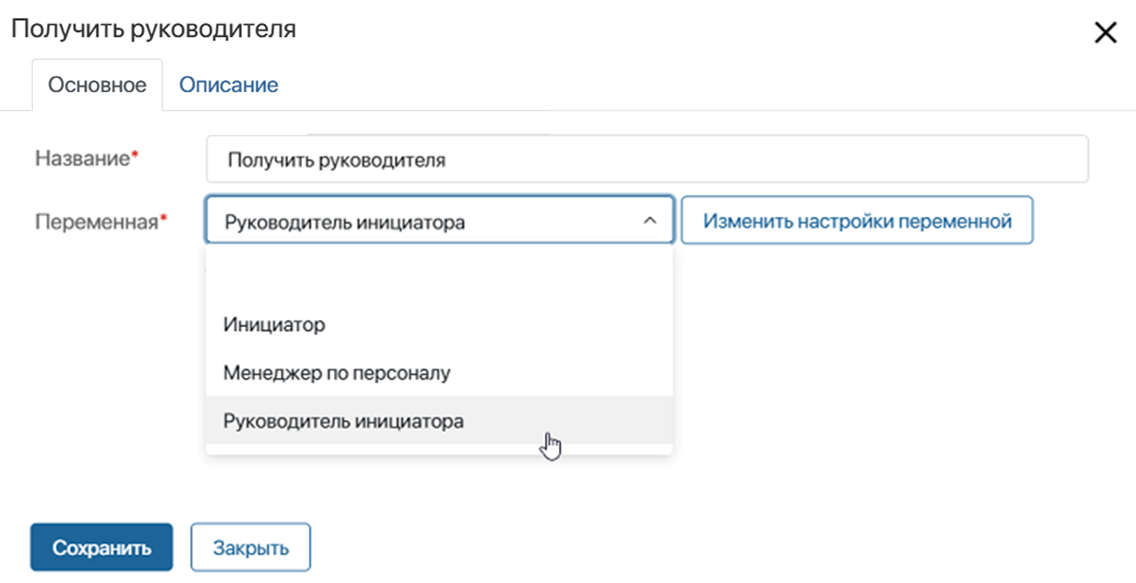Select the Основное tab

97,85
